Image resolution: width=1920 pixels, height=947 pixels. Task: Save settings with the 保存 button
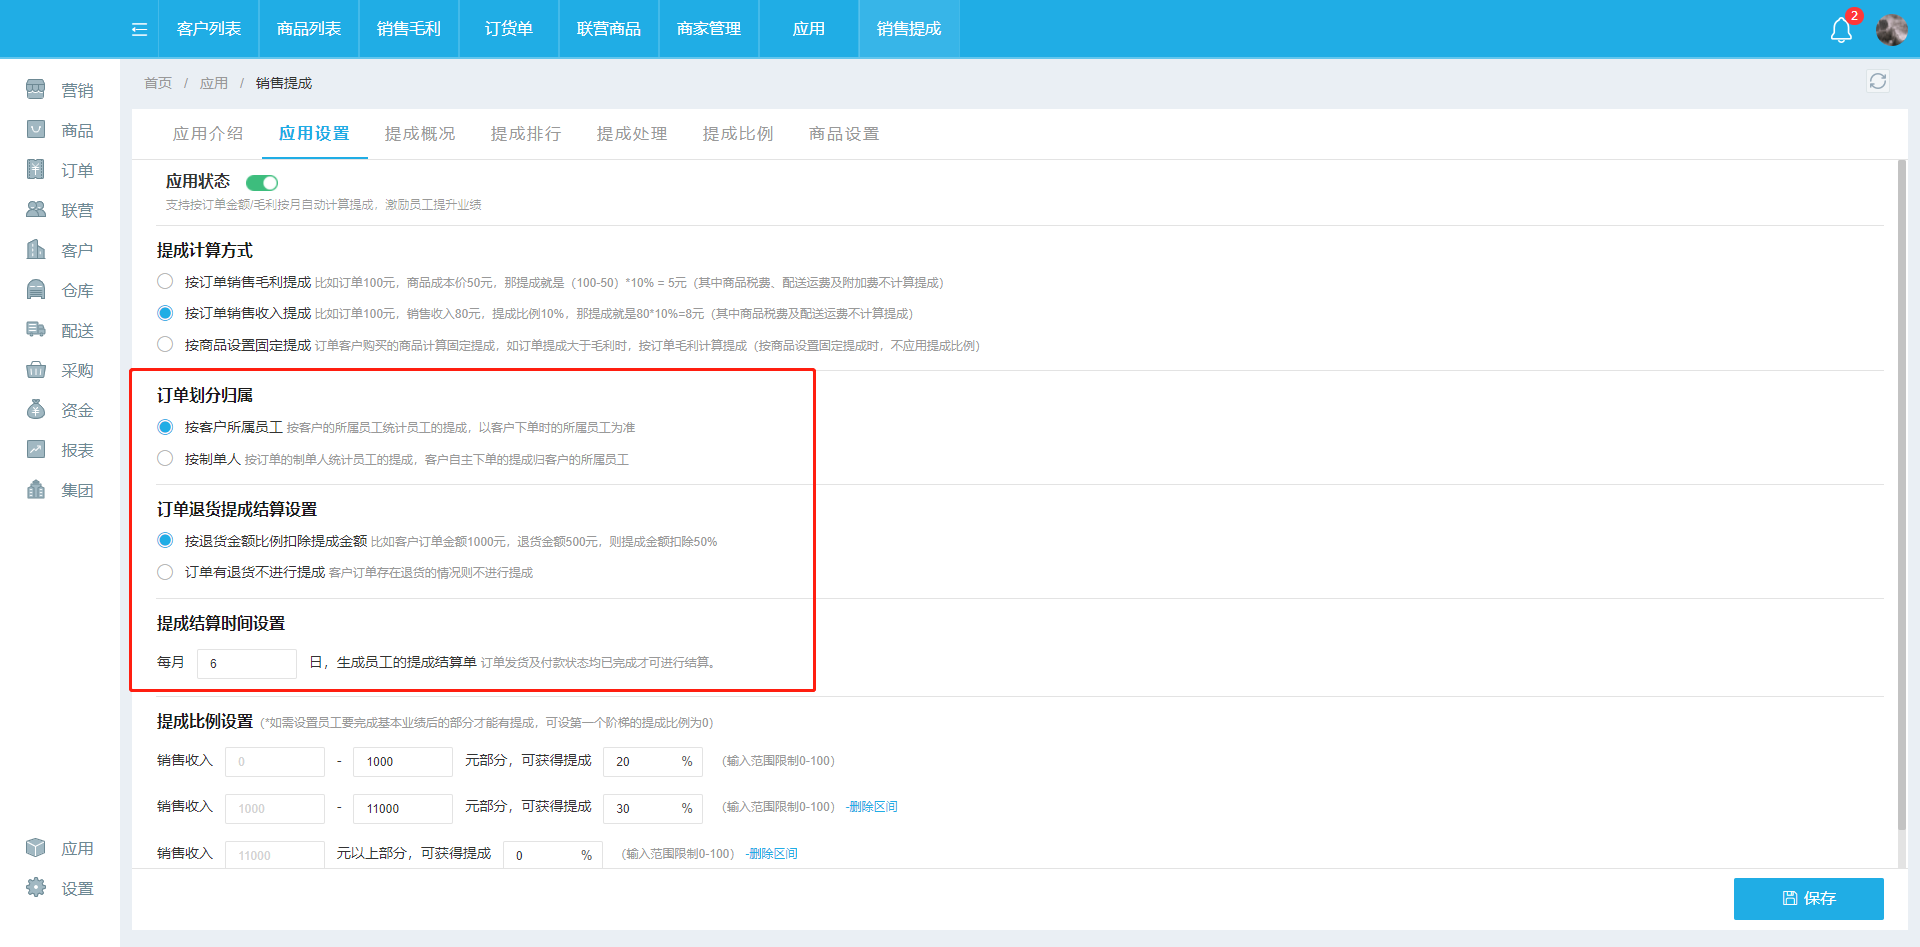point(1809,898)
